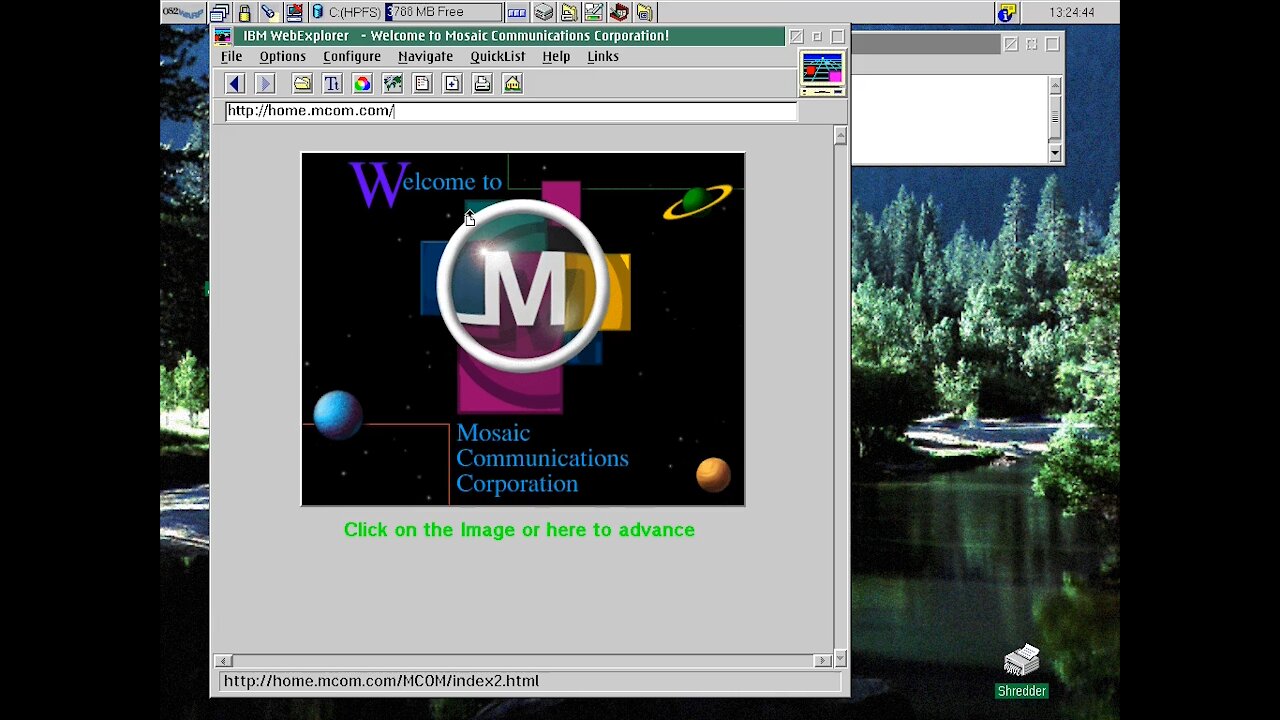Viewport: 1280px width, 720px height.
Task: Click the status bar URL text
Action: pyautogui.click(x=381, y=681)
